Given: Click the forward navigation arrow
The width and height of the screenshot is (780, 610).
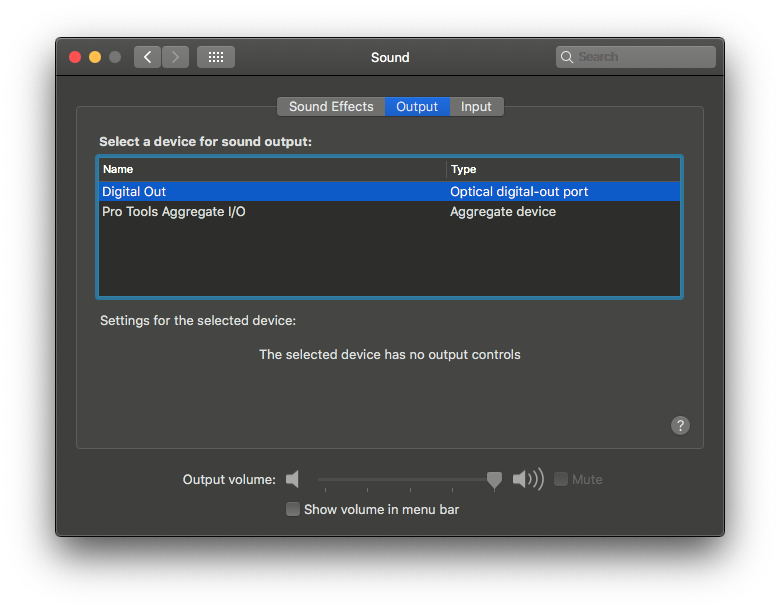Looking at the screenshot, I should click(x=175, y=57).
